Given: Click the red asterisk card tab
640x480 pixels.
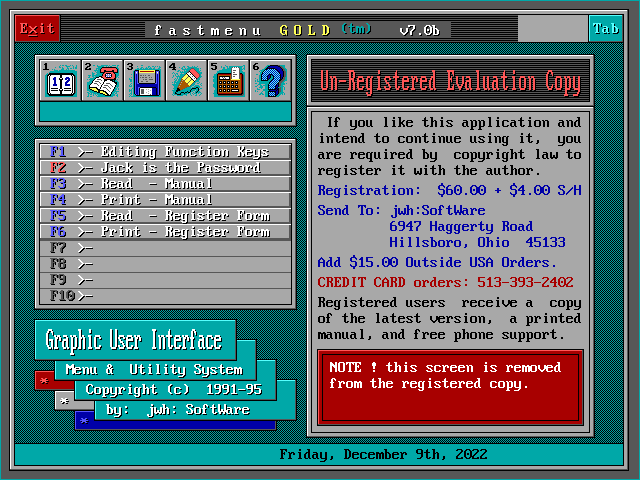Looking at the screenshot, I should point(45,380).
